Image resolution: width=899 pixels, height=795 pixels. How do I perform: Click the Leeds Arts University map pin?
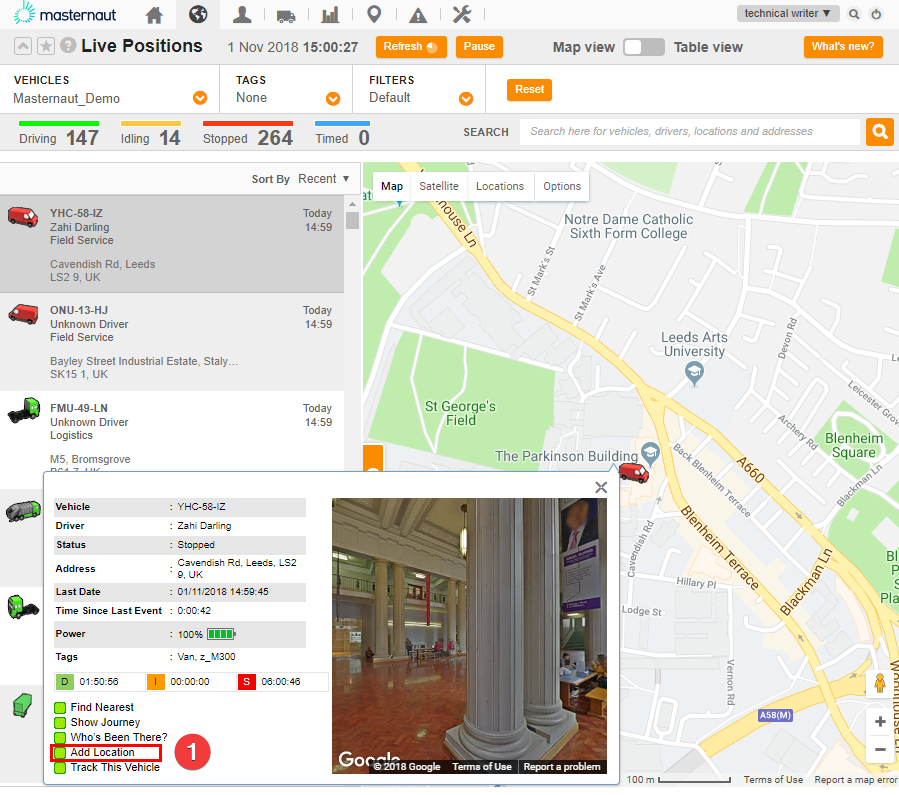[x=694, y=374]
